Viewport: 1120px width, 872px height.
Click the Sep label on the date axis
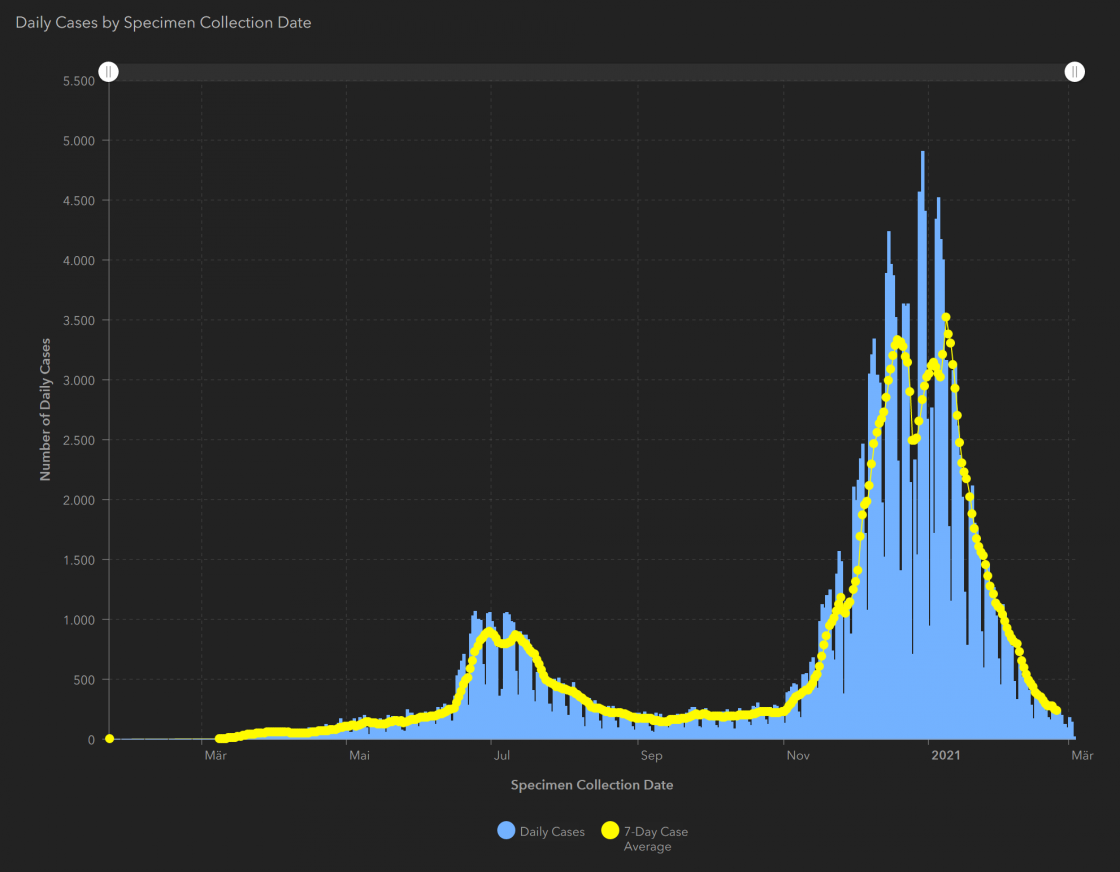click(651, 756)
